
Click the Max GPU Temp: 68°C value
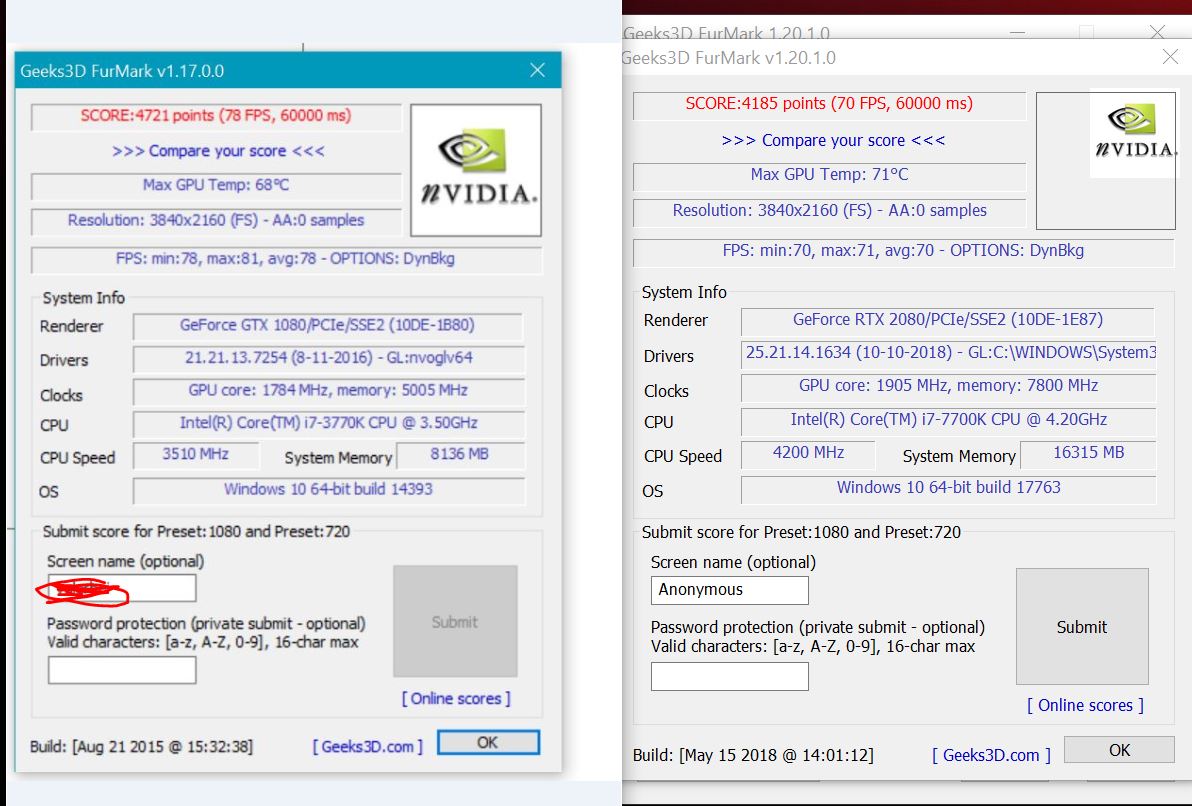click(x=216, y=185)
